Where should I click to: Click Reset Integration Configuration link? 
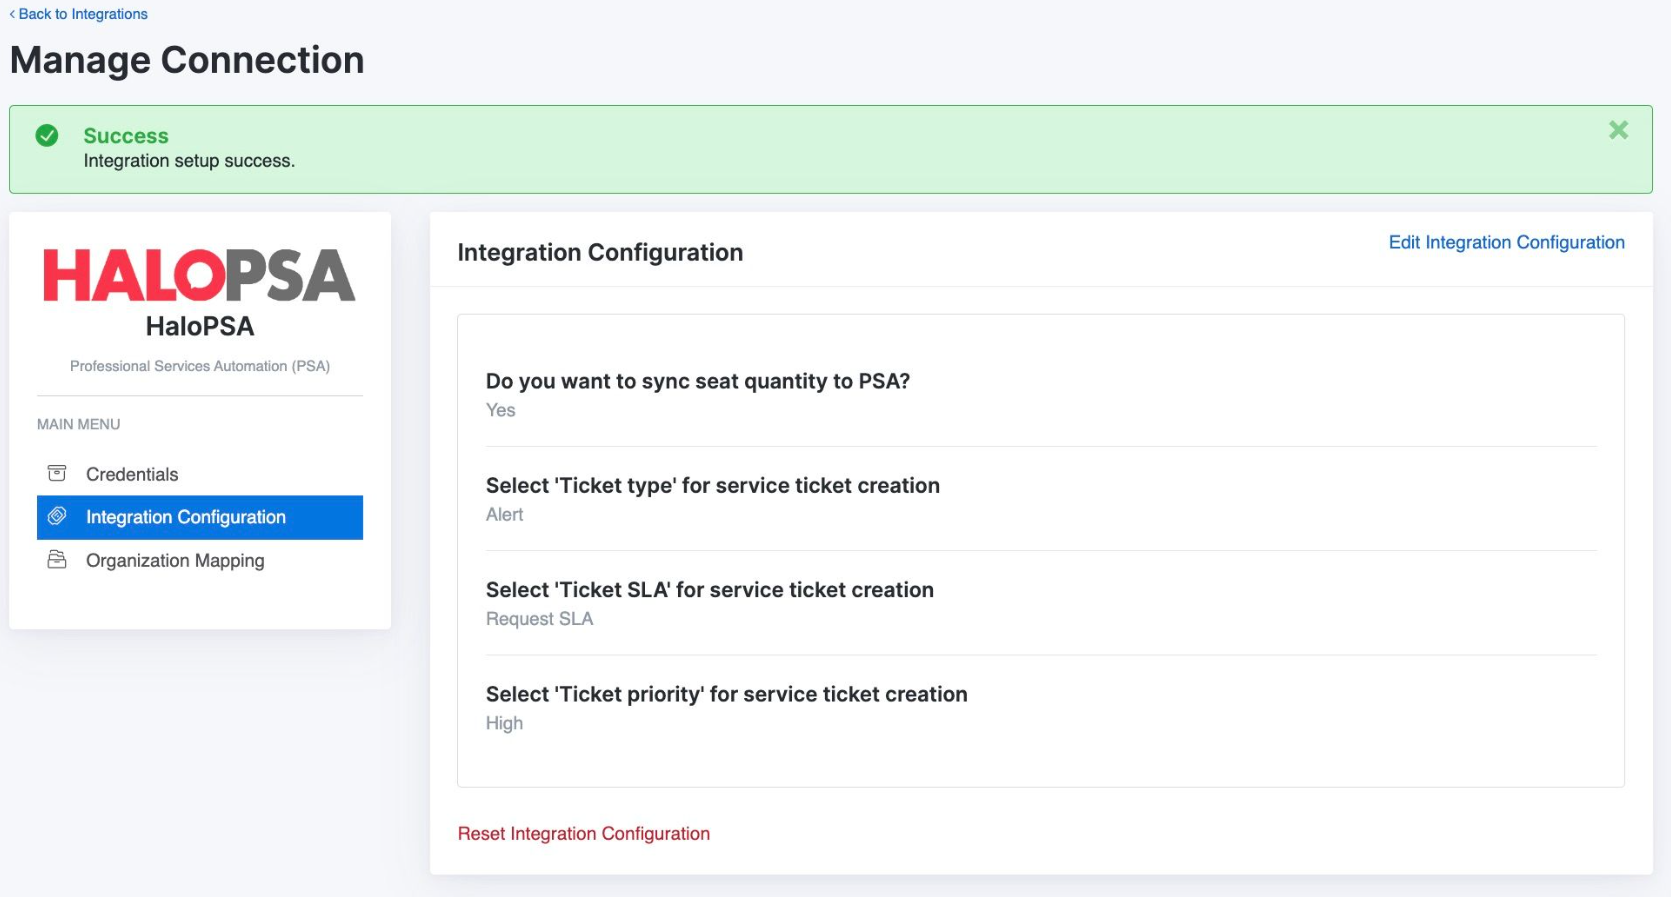584,834
